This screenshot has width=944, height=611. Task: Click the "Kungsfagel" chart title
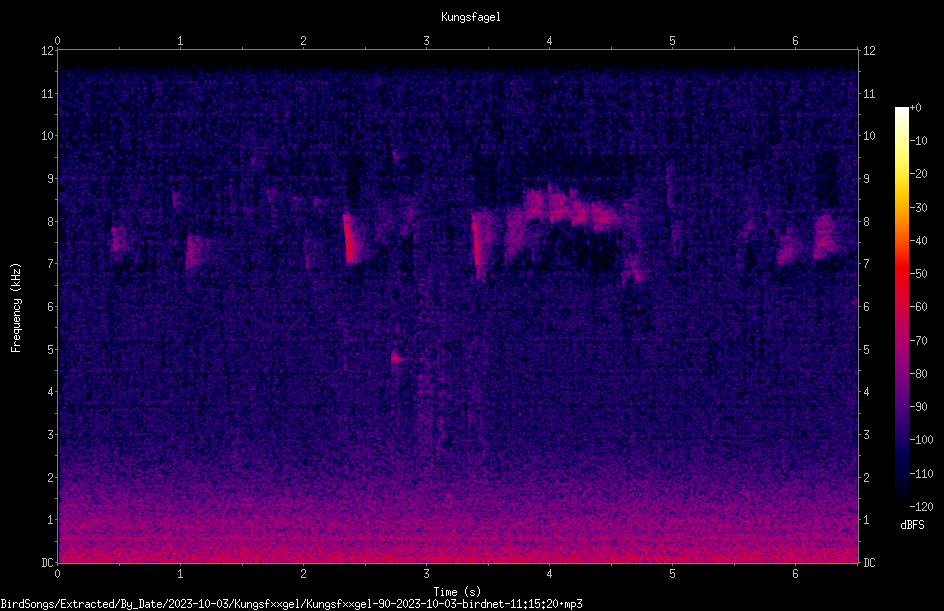point(471,17)
